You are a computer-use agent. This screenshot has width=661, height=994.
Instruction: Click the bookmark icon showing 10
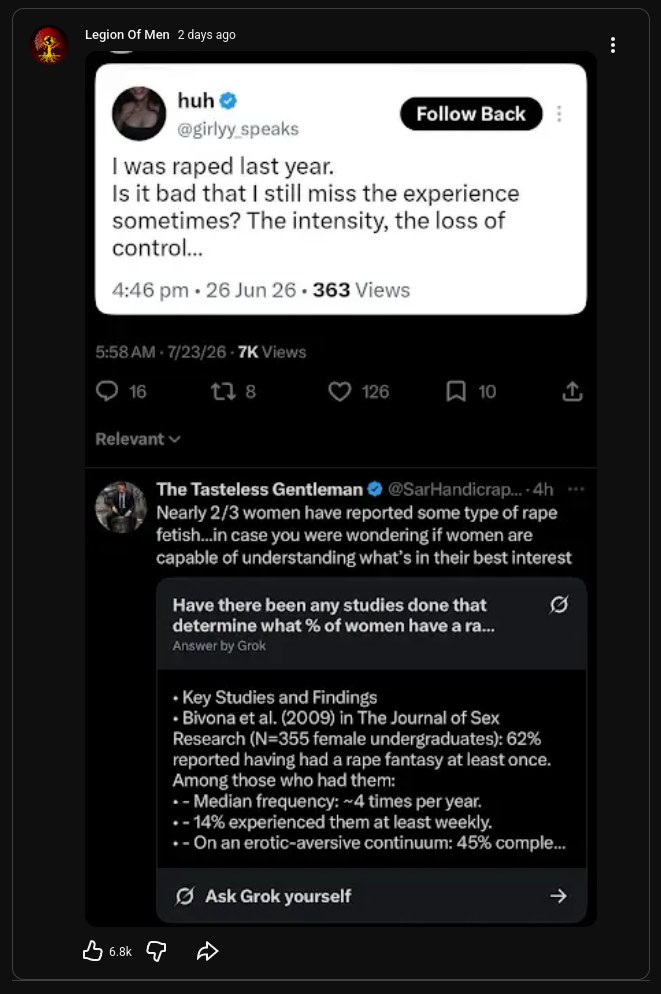coord(456,391)
